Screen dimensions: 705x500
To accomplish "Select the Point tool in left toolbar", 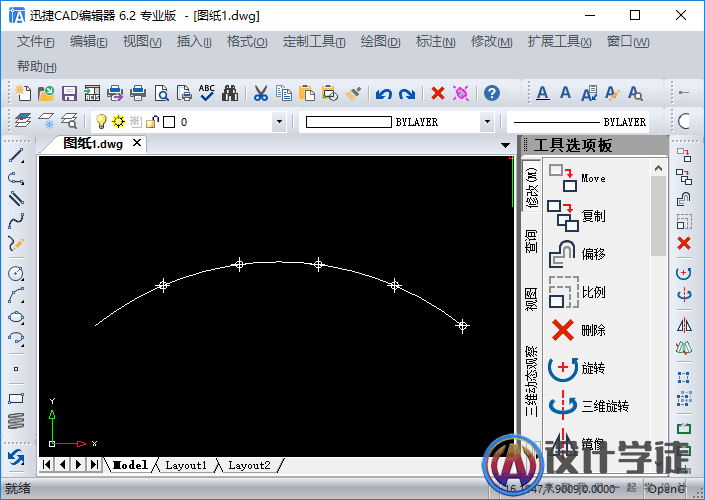I will pyautogui.click(x=16, y=369).
